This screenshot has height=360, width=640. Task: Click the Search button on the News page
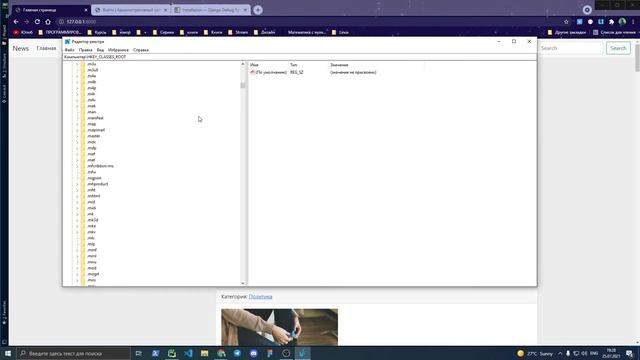618,48
